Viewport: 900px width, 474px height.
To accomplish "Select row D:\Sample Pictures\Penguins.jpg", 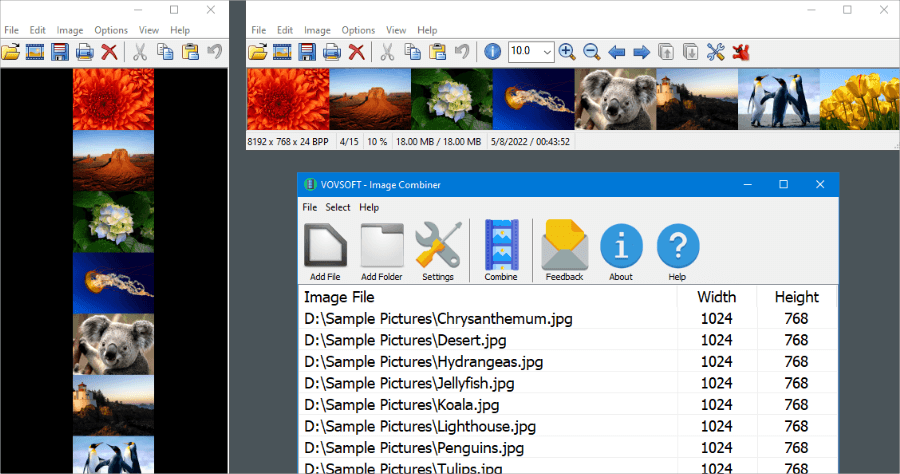I will coord(568,448).
